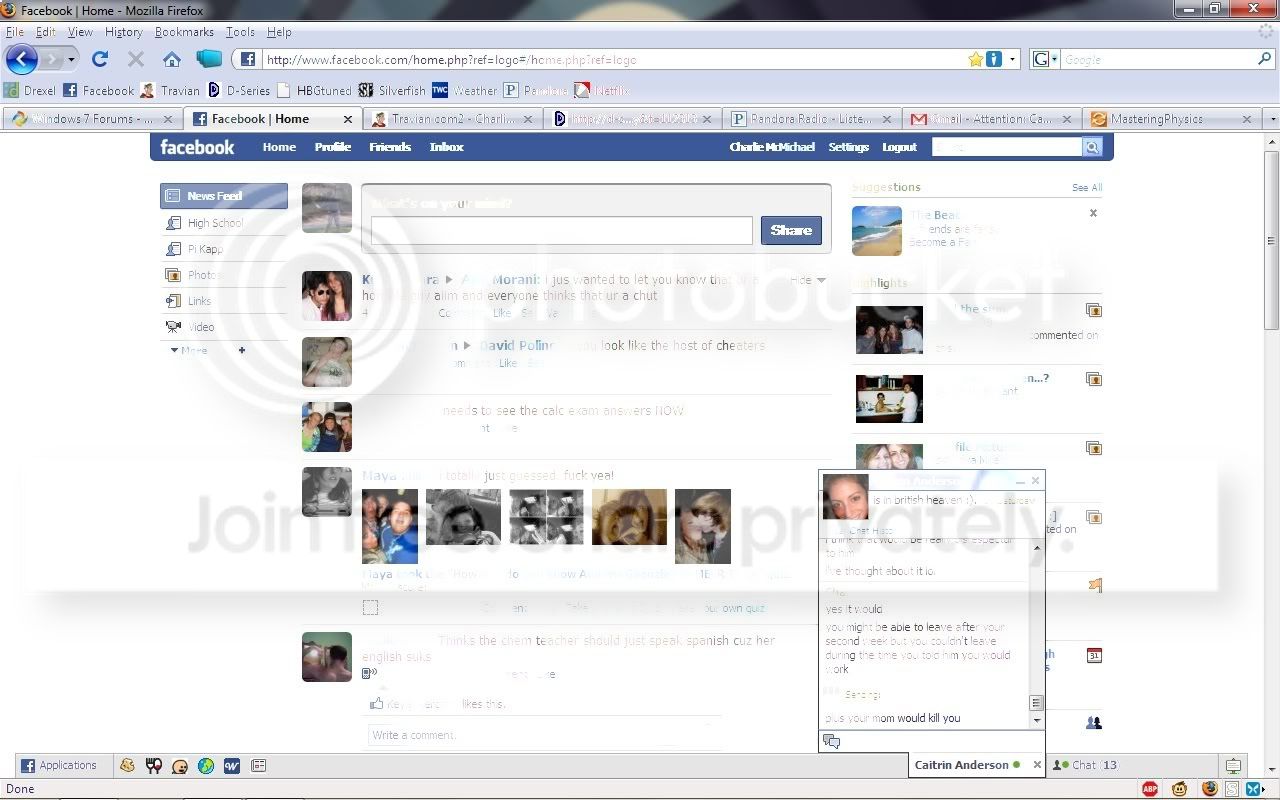Switch to the MasteringPhysics tab
The image size is (1280, 800).
[1173, 118]
